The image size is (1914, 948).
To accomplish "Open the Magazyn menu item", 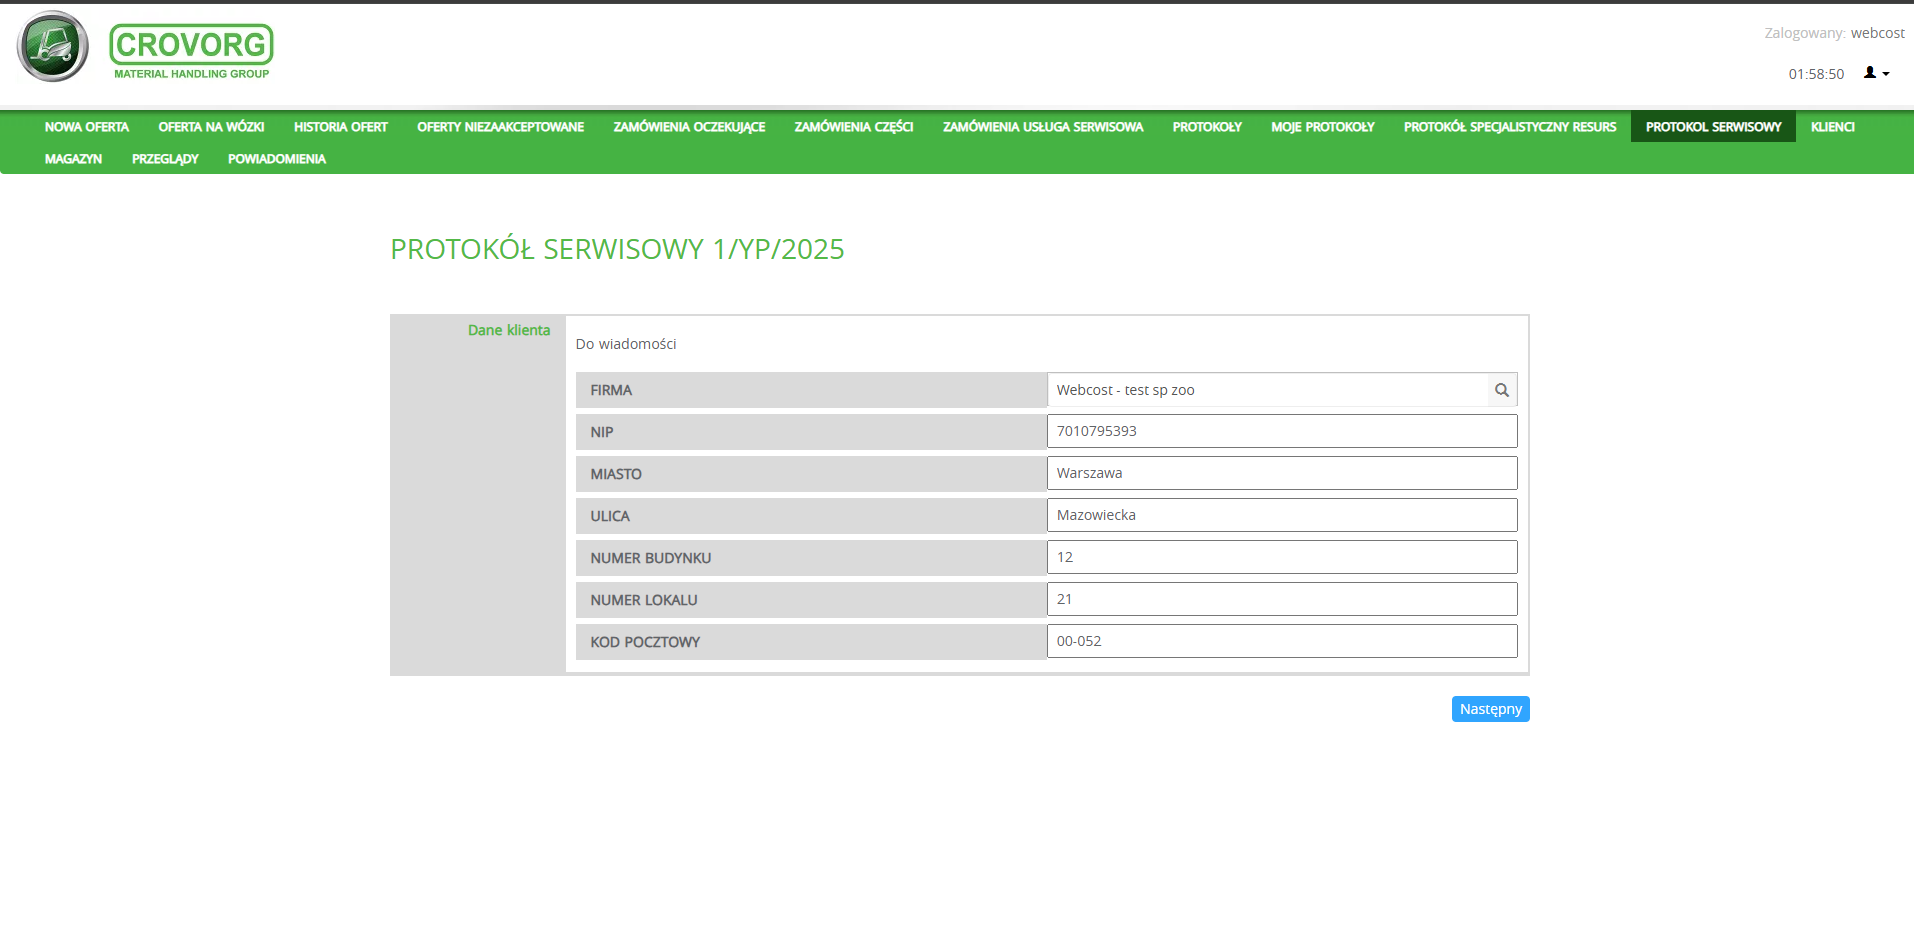I will click(73, 159).
